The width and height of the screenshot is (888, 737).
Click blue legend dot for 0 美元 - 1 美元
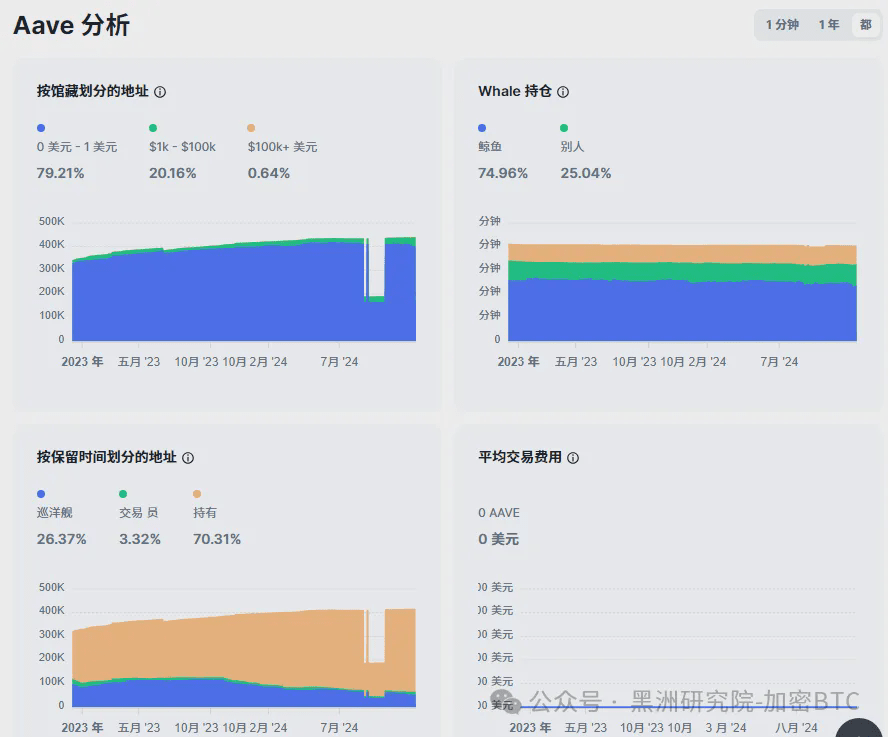[x=41, y=128]
